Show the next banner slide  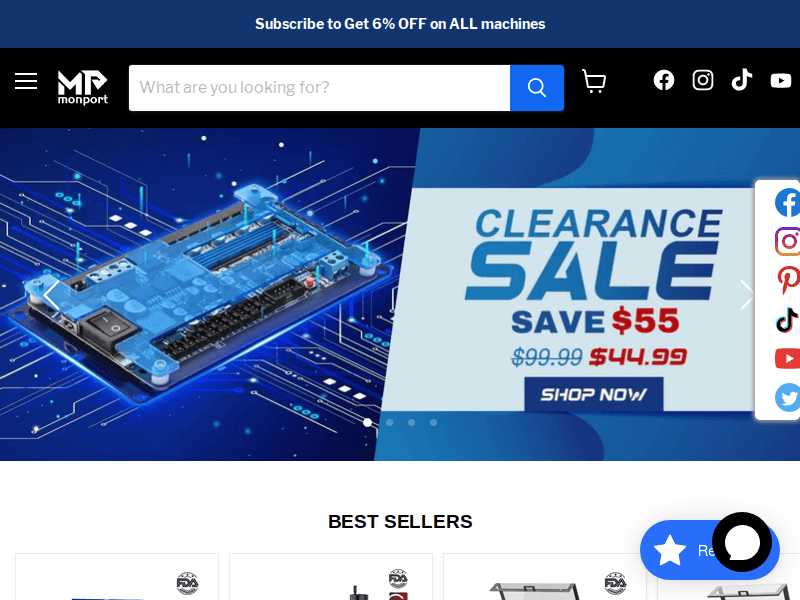[747, 295]
